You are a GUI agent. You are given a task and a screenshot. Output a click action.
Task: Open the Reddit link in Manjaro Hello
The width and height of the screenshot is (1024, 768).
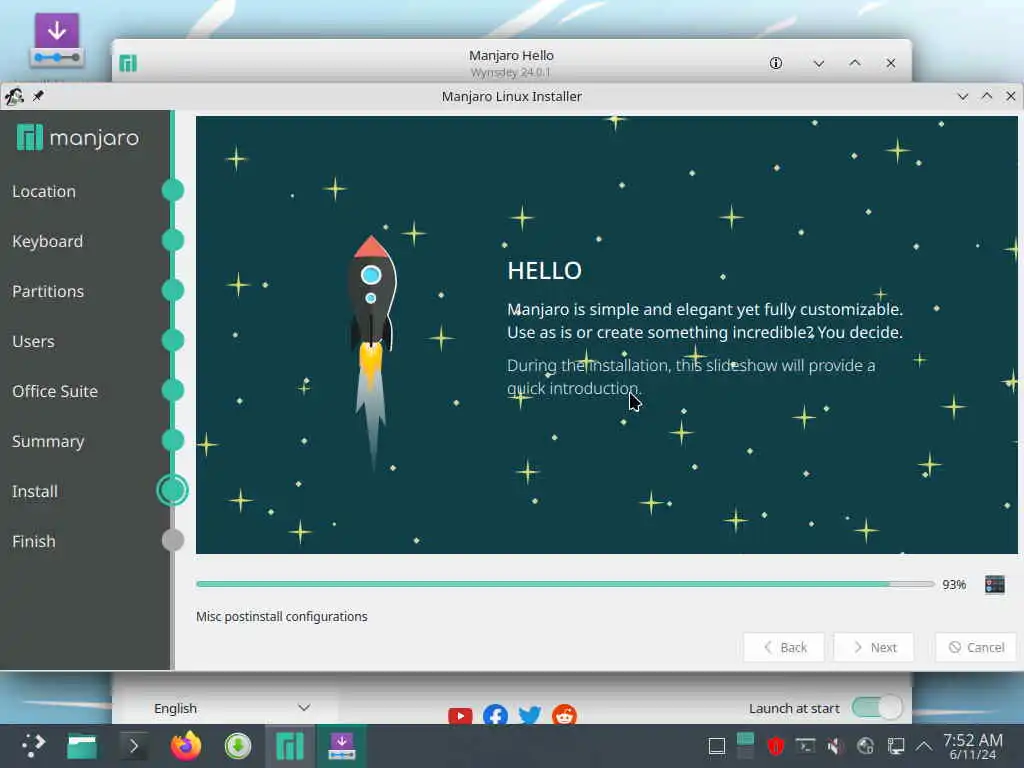(564, 715)
